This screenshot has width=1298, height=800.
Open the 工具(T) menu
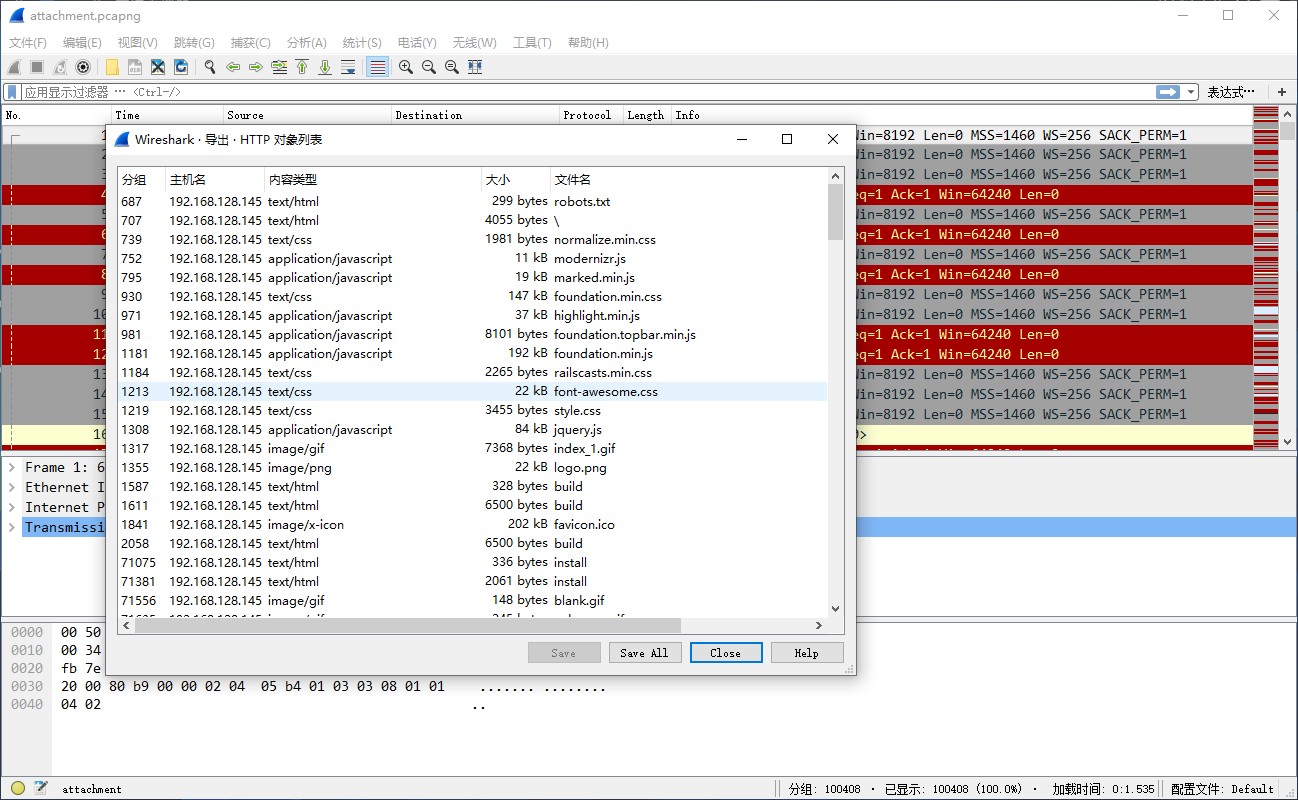(x=532, y=43)
